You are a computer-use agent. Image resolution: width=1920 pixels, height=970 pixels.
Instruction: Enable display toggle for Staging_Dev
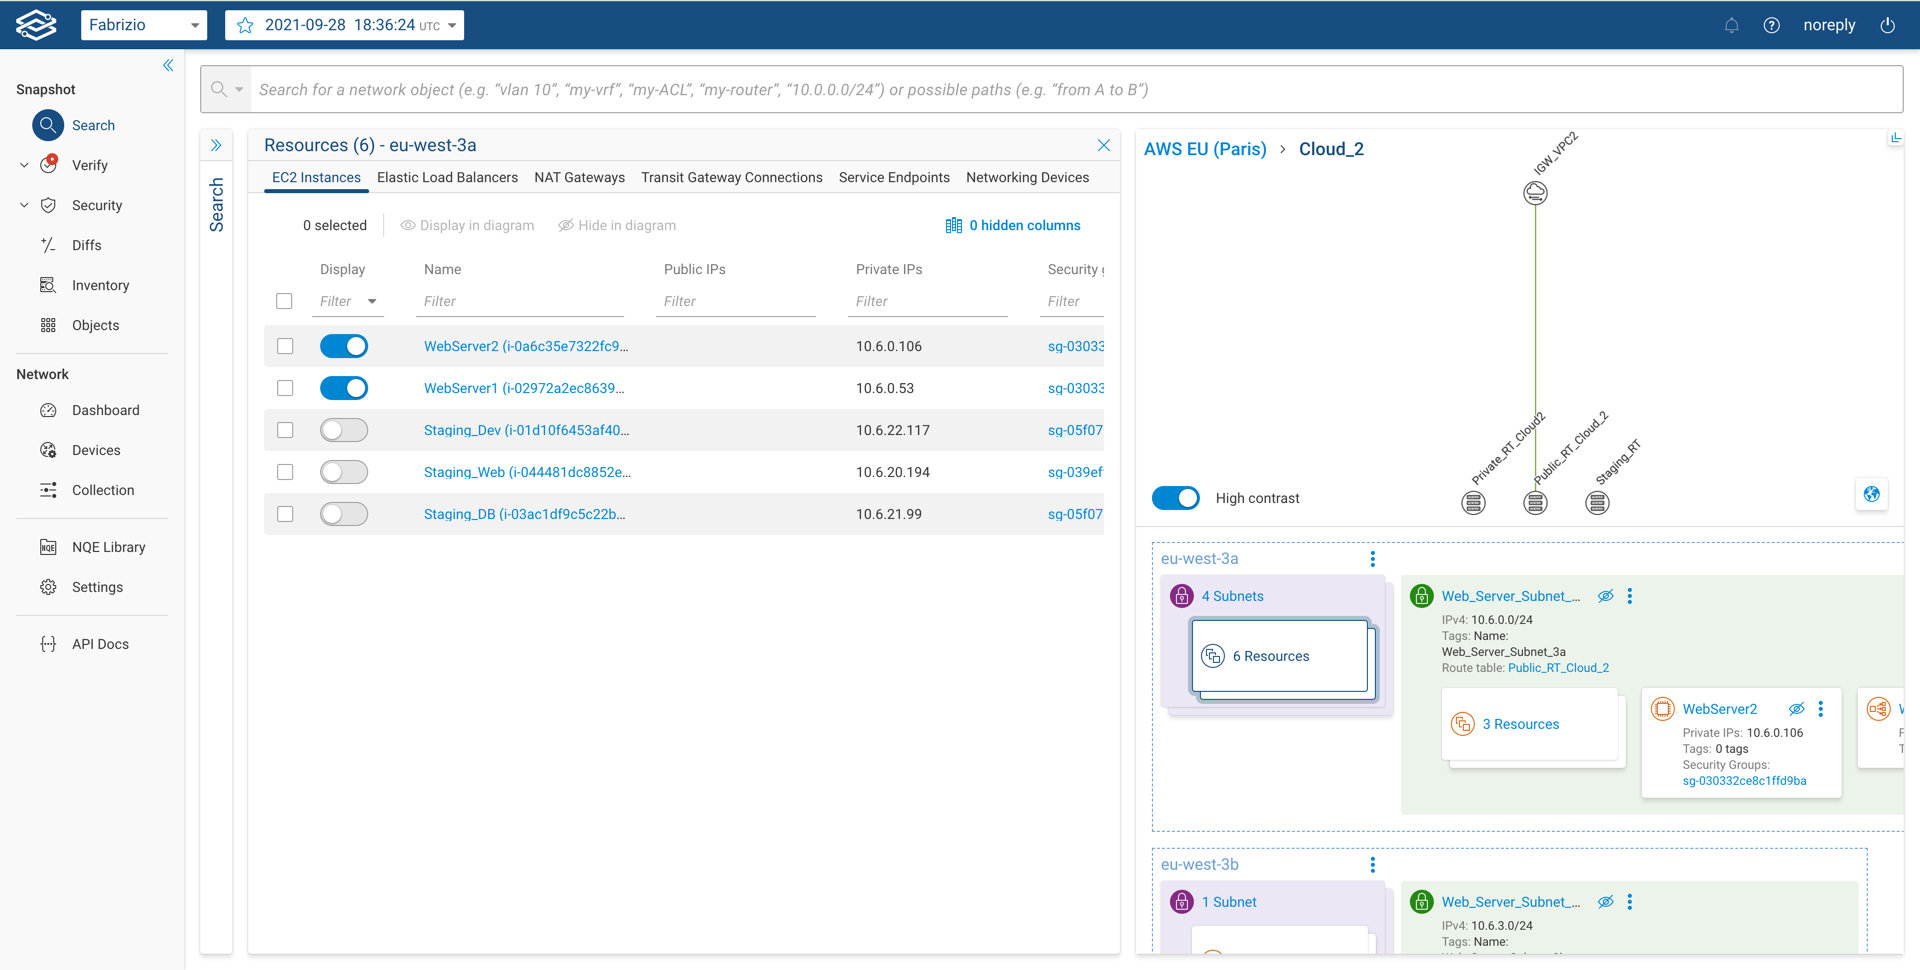point(344,430)
